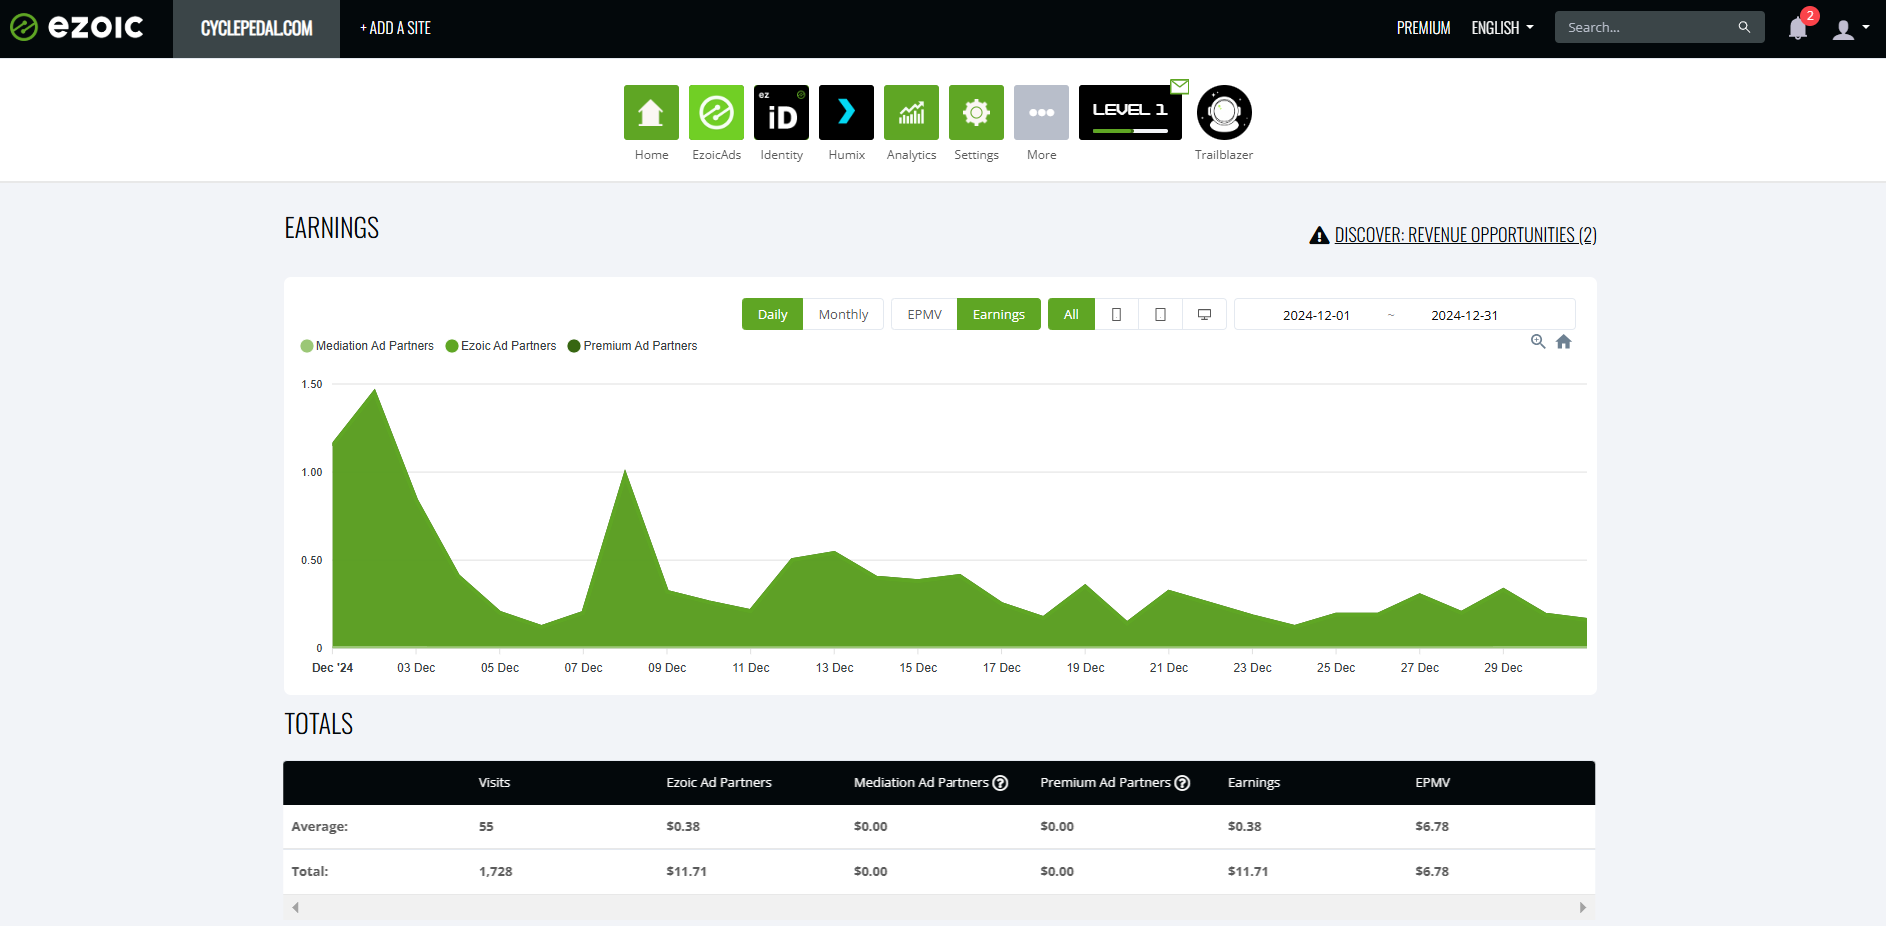Click the EPMV column header

[x=1432, y=783]
